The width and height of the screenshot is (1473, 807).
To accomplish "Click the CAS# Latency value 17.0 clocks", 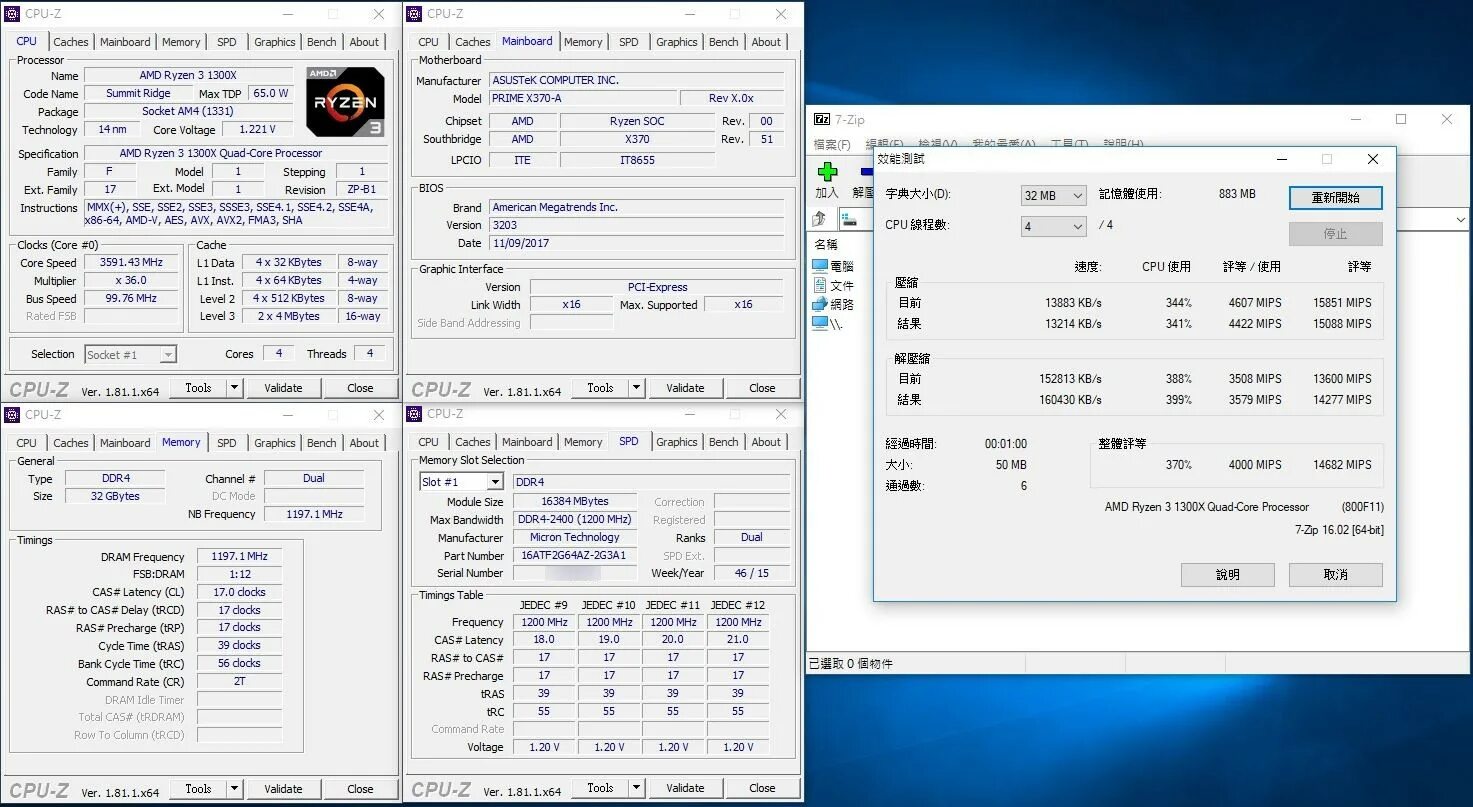I will point(240,592).
